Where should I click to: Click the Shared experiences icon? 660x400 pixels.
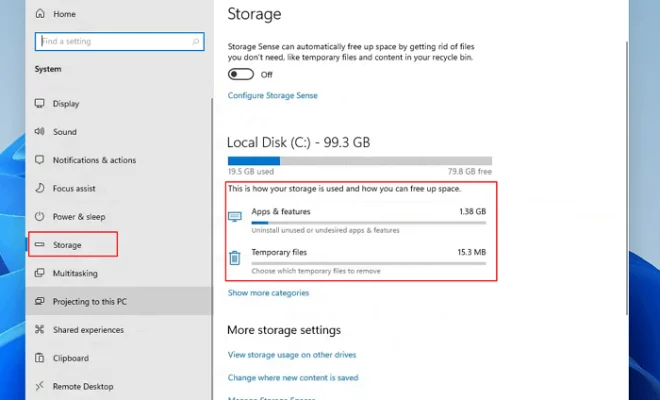coord(40,329)
